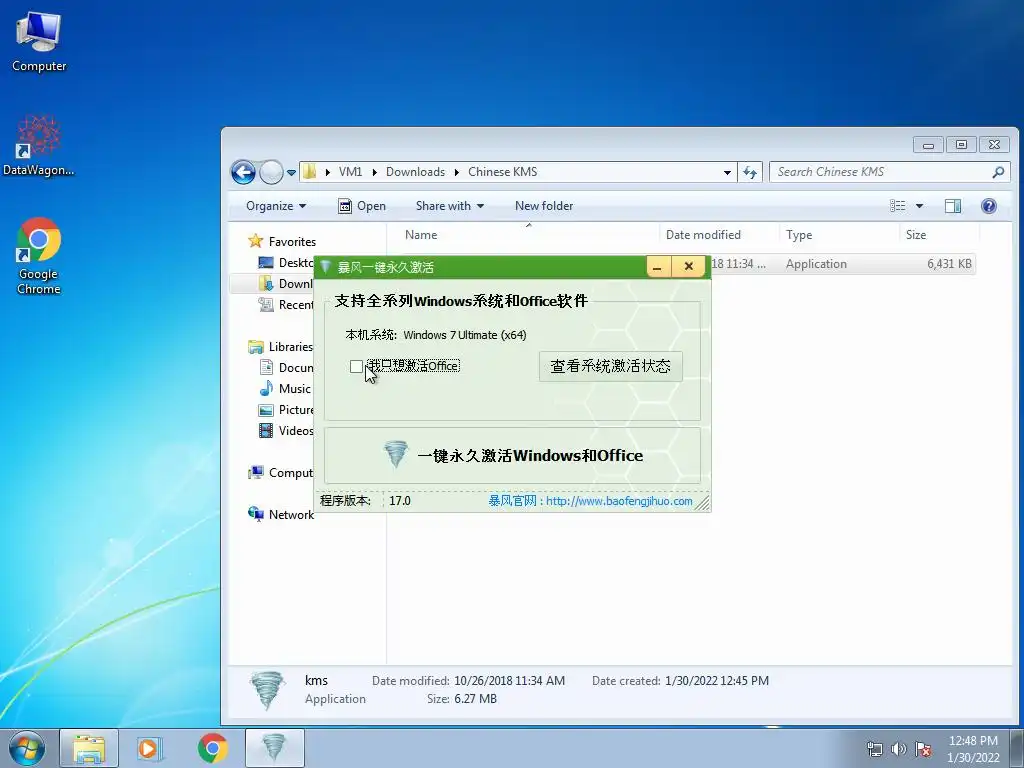Click the Windows Start orb
1024x768 pixels.
point(27,748)
